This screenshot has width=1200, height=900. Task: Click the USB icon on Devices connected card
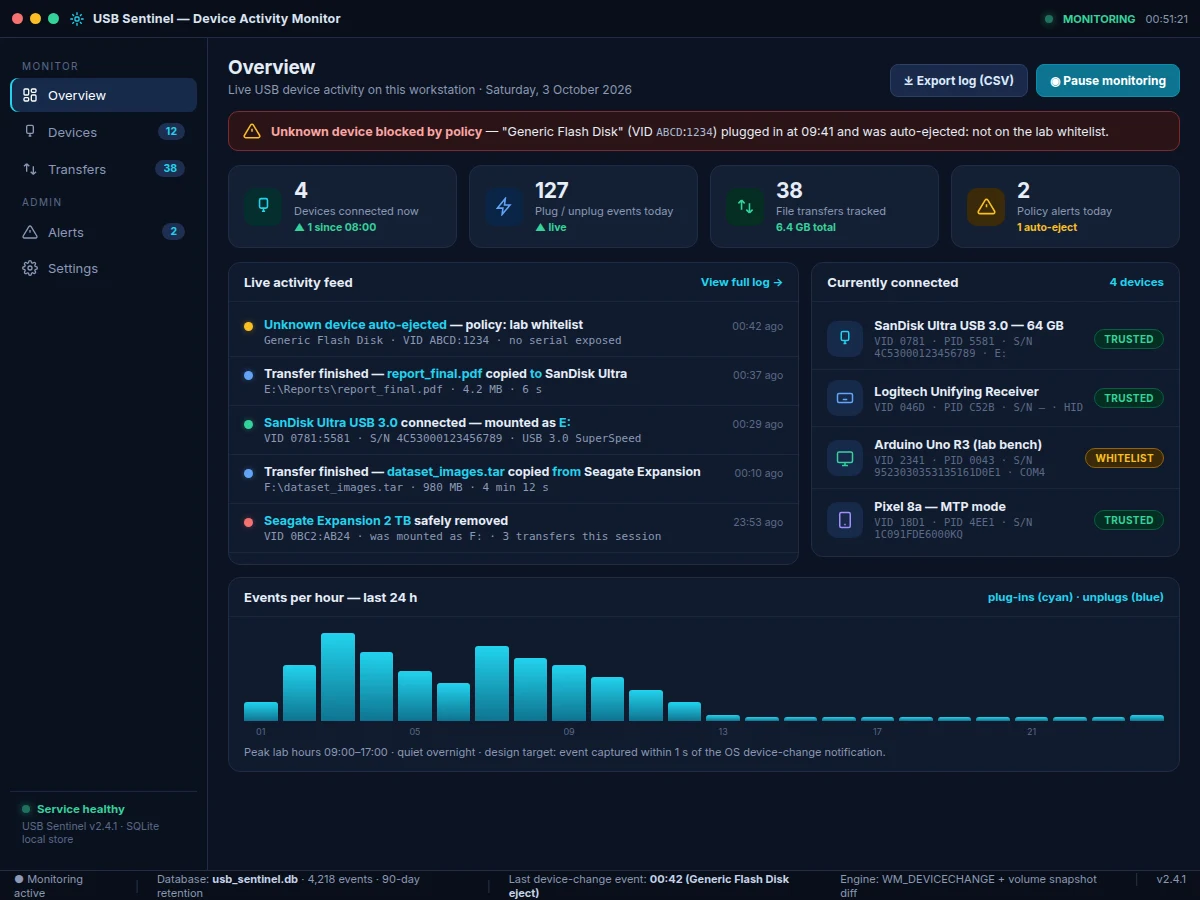[263, 206]
